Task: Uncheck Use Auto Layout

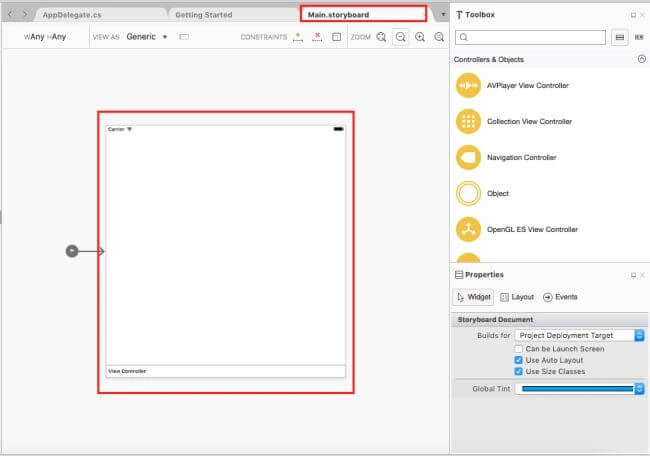Action: click(519, 360)
